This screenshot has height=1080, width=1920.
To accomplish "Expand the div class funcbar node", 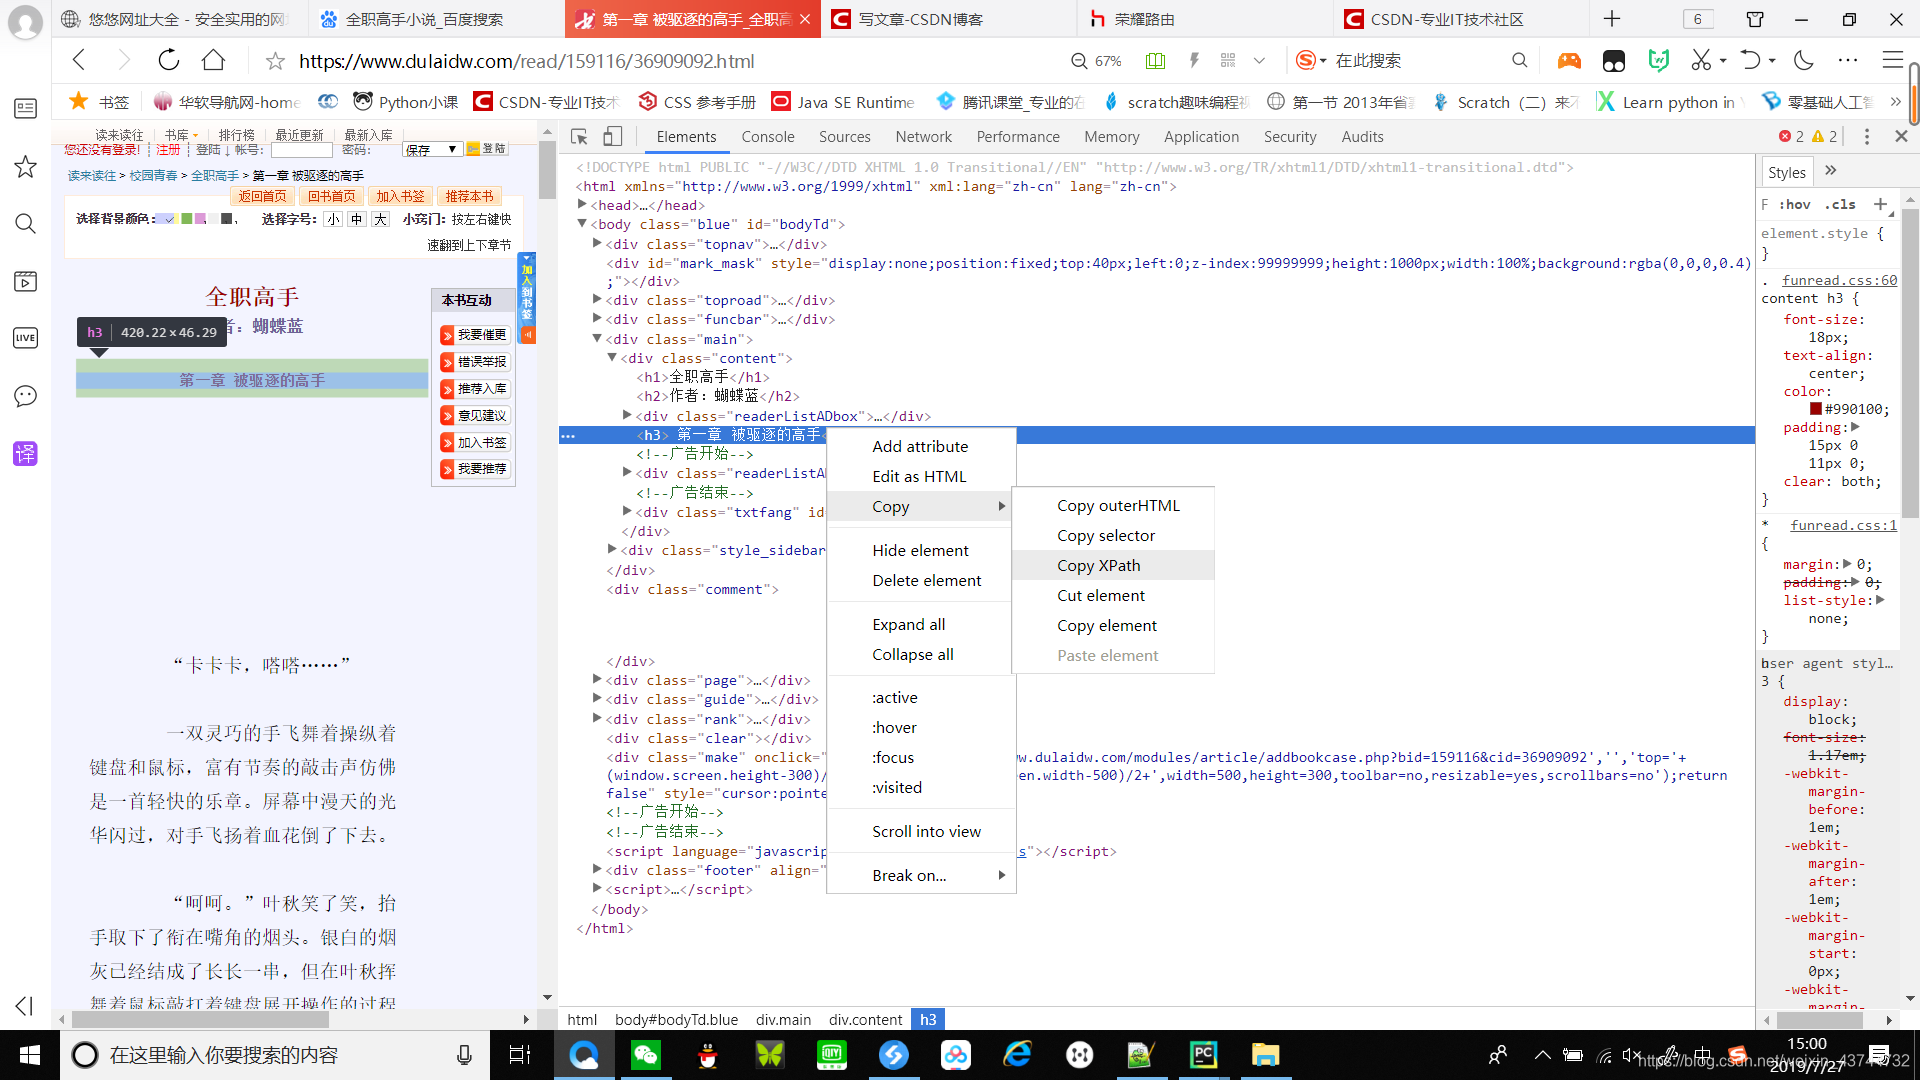I will tap(597, 318).
